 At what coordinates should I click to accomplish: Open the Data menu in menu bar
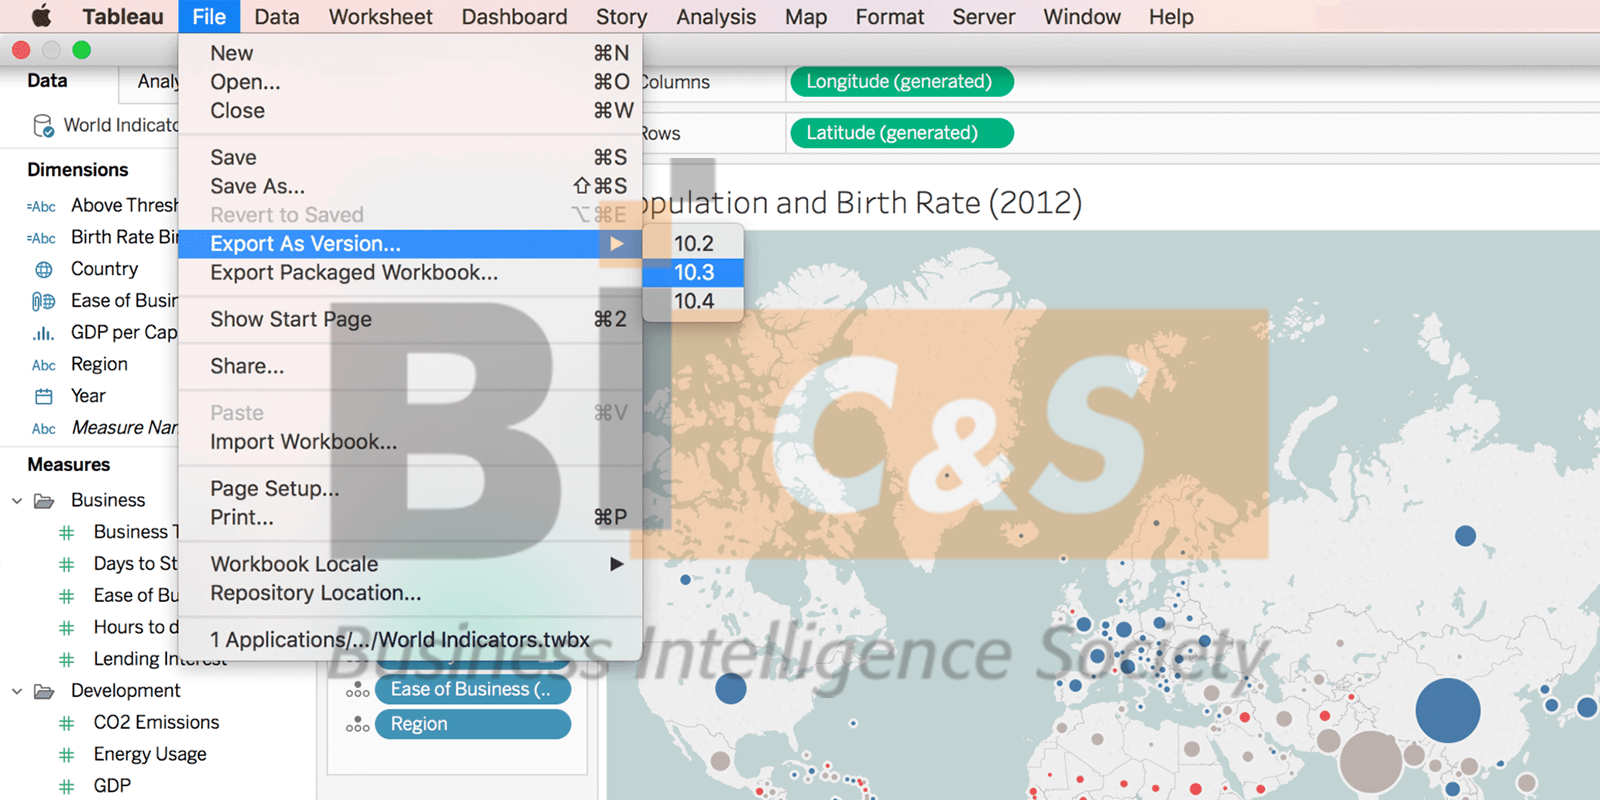tap(277, 17)
